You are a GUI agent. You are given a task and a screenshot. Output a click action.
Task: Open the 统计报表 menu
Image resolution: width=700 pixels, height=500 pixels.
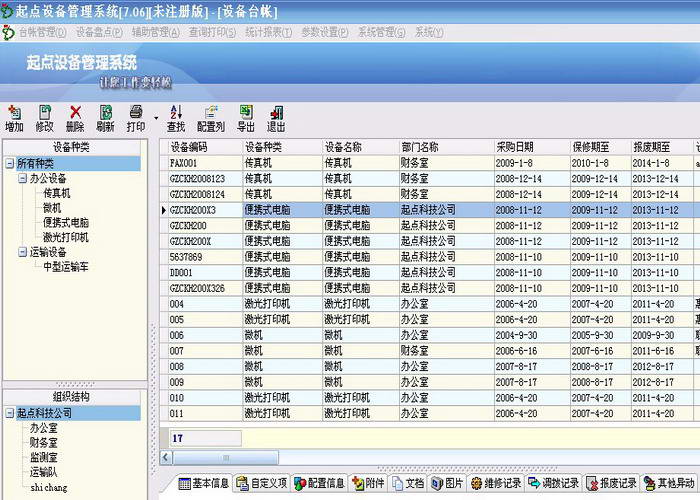[269, 32]
